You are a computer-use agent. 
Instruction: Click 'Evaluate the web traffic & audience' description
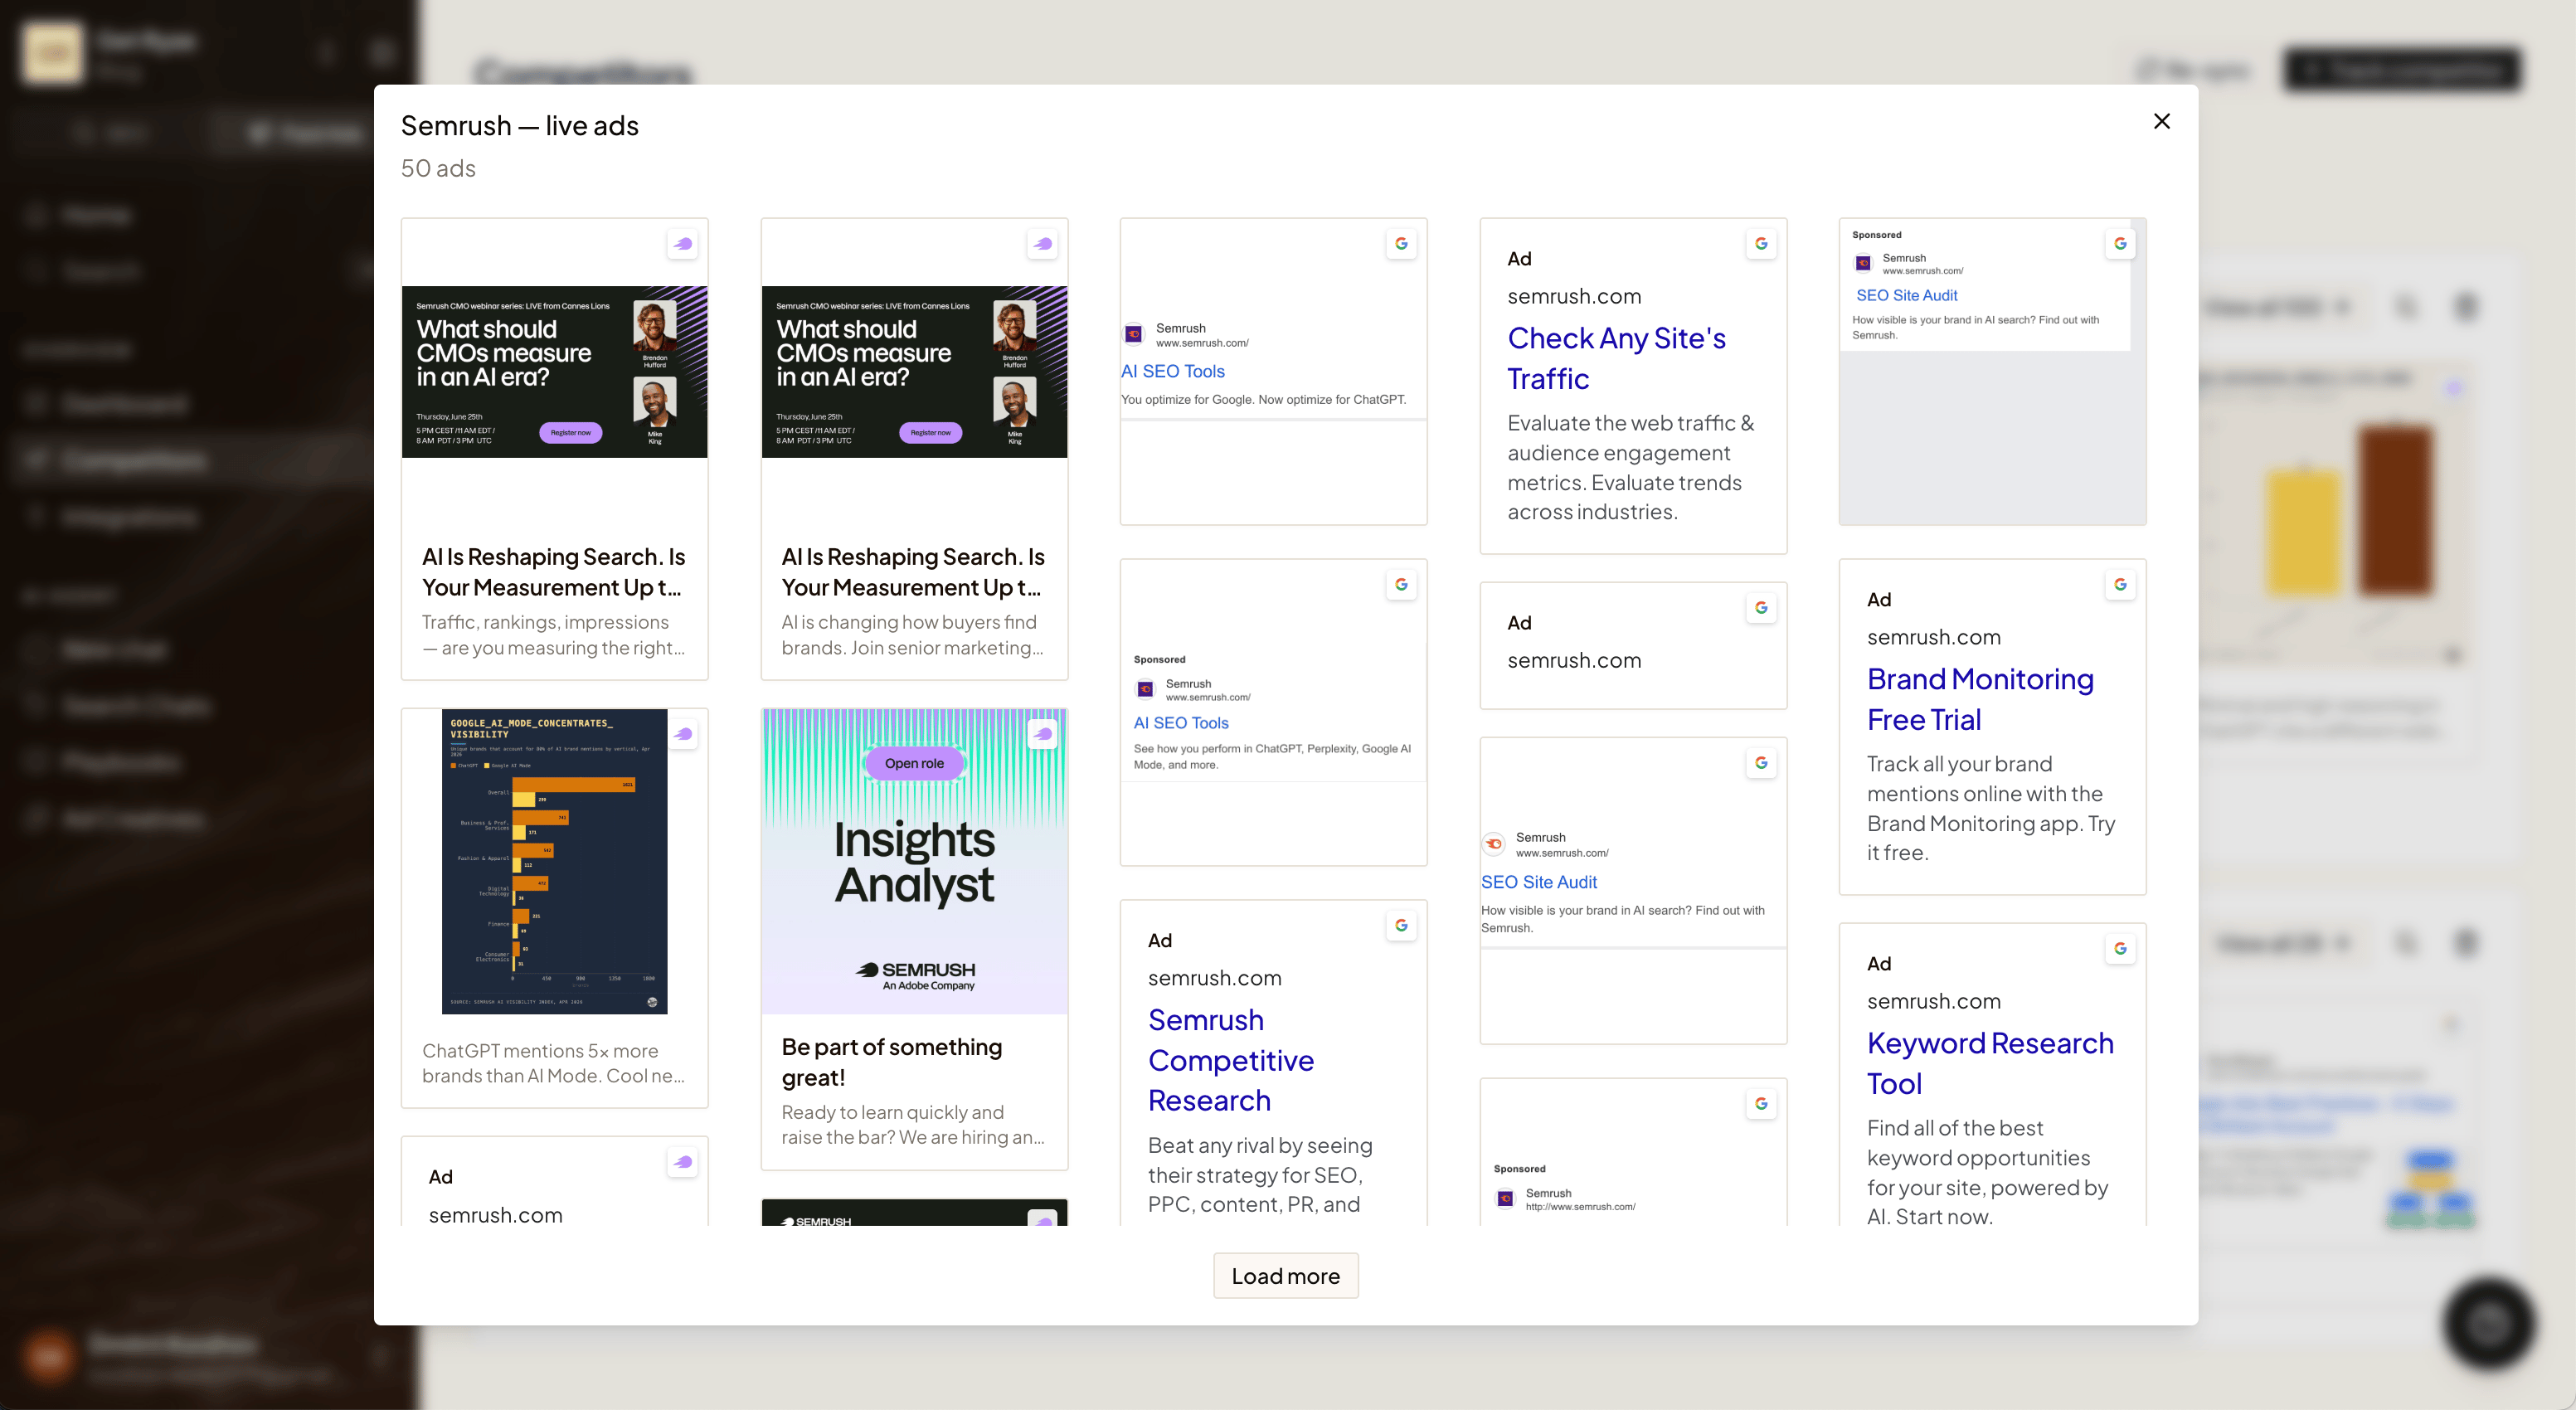click(1630, 467)
